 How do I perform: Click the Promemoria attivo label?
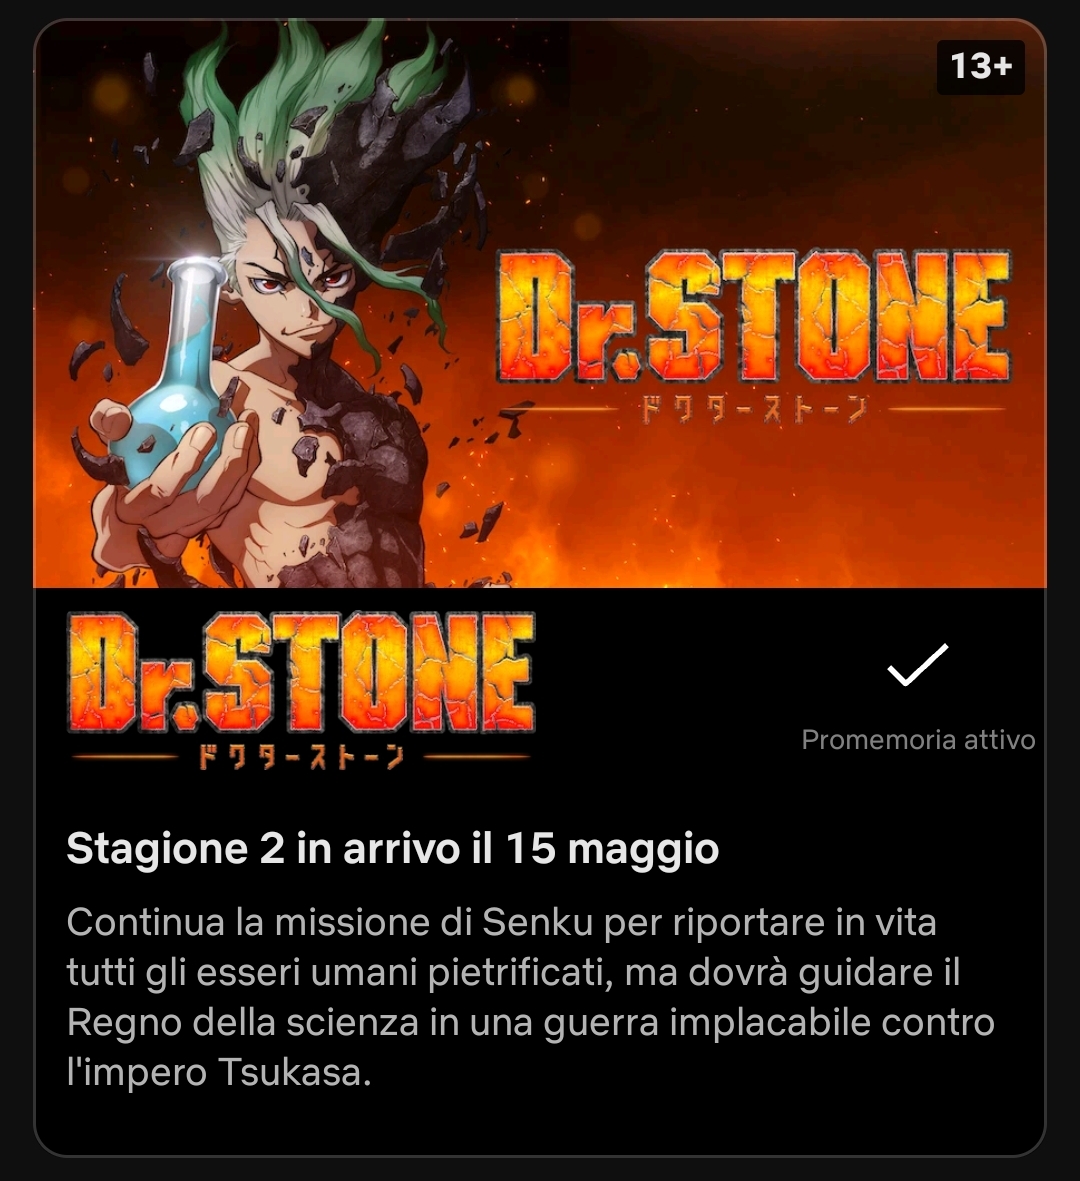point(918,740)
